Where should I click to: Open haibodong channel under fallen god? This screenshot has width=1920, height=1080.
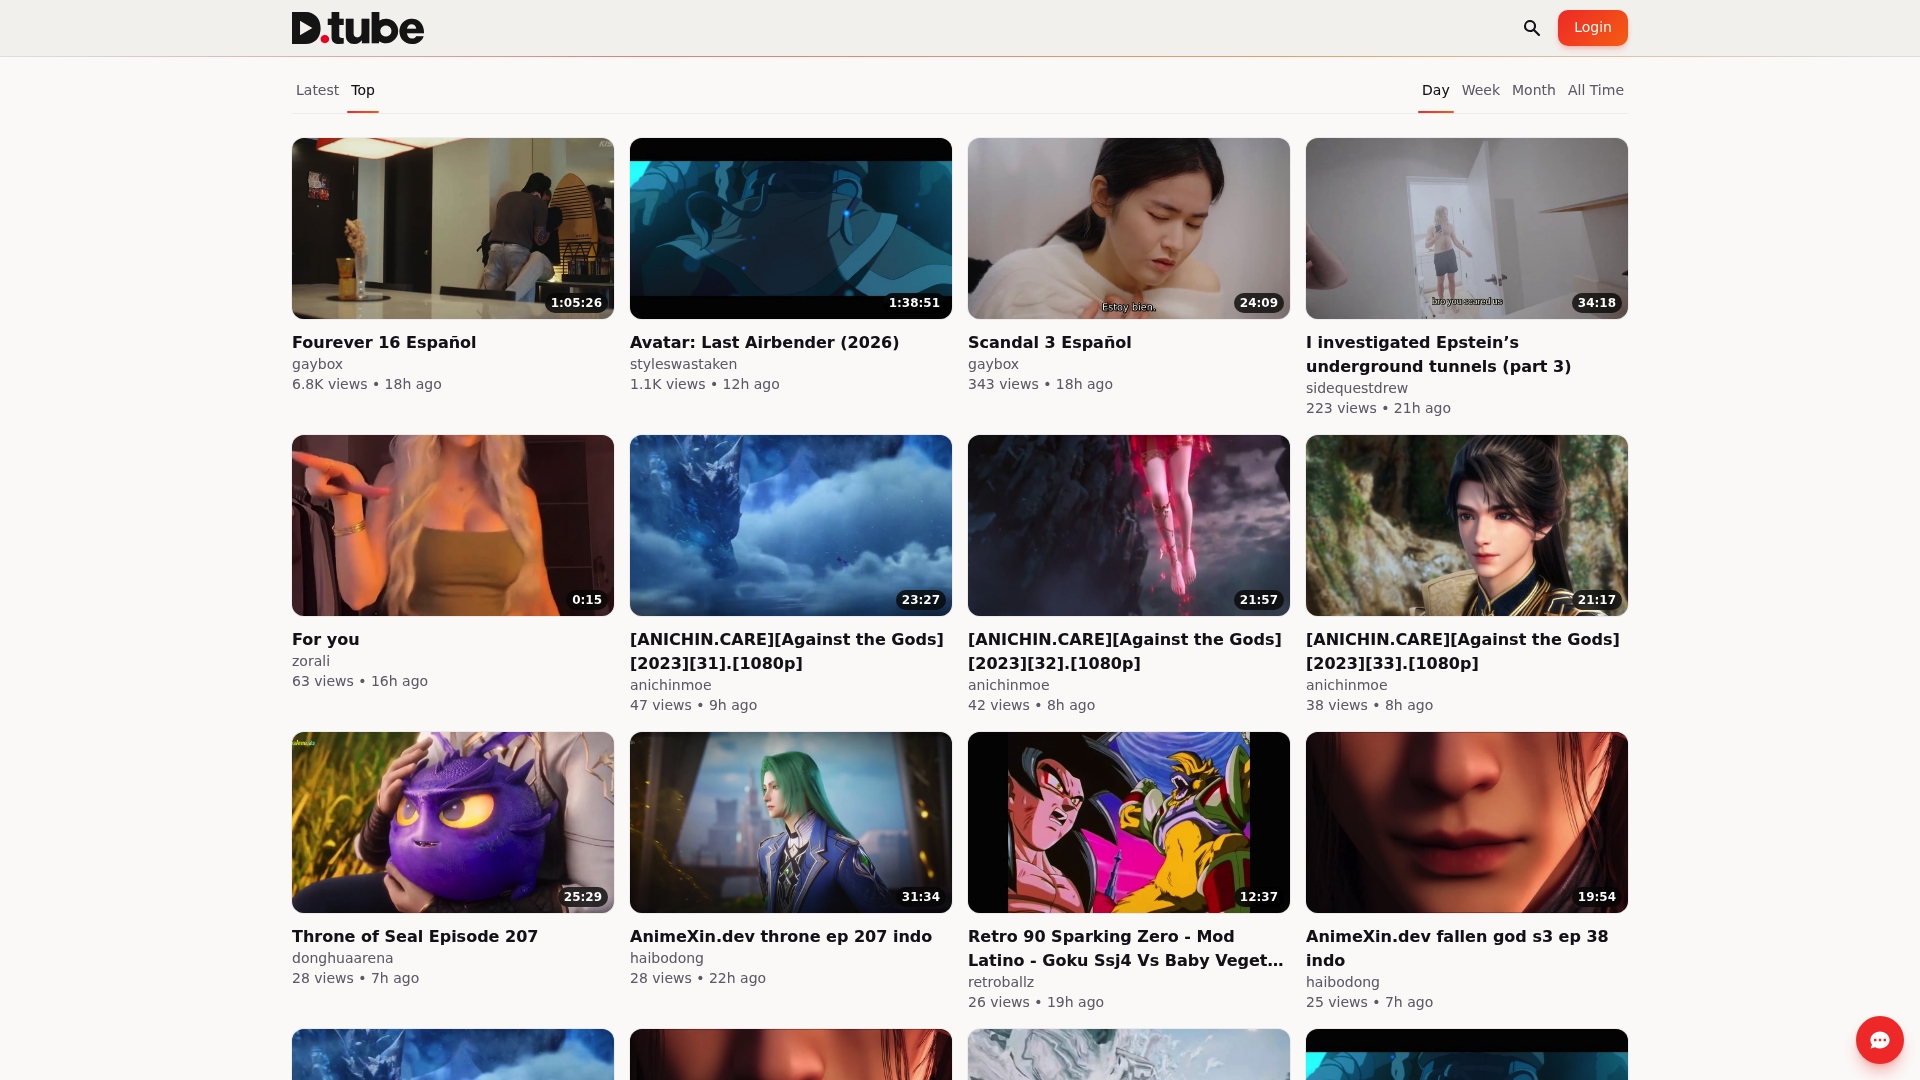(x=1343, y=983)
